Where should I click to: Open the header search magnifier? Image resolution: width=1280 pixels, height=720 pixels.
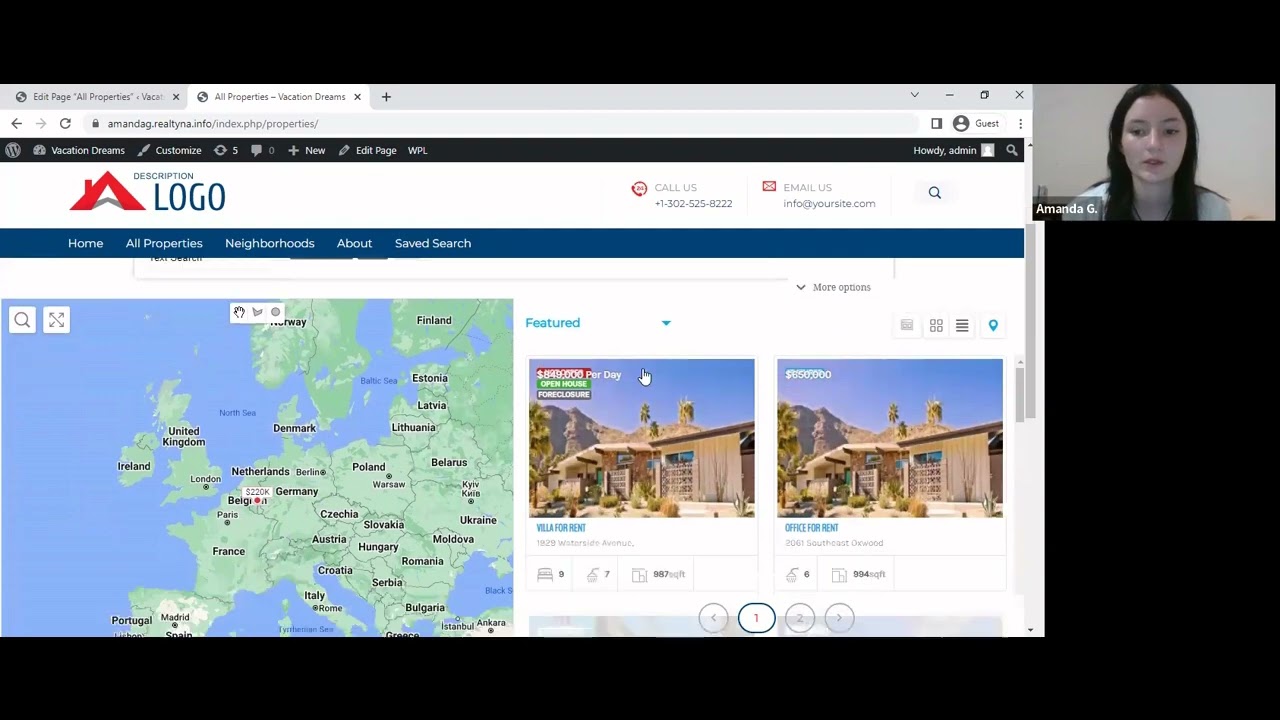click(x=934, y=193)
